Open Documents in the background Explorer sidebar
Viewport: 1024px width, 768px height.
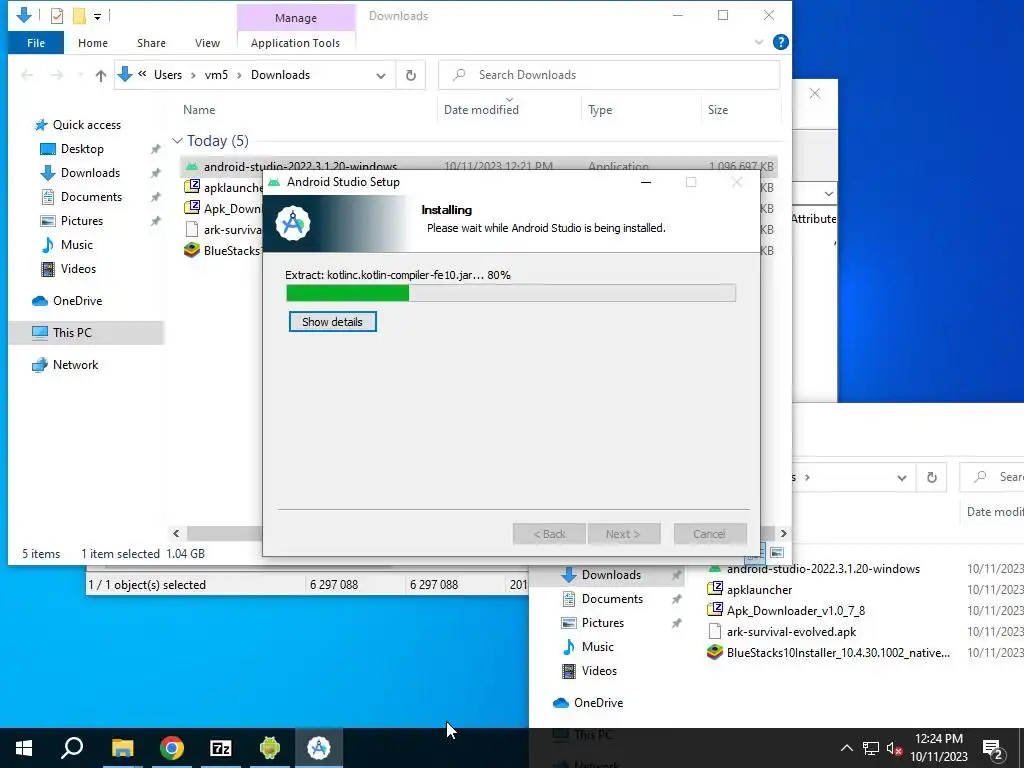coord(612,599)
